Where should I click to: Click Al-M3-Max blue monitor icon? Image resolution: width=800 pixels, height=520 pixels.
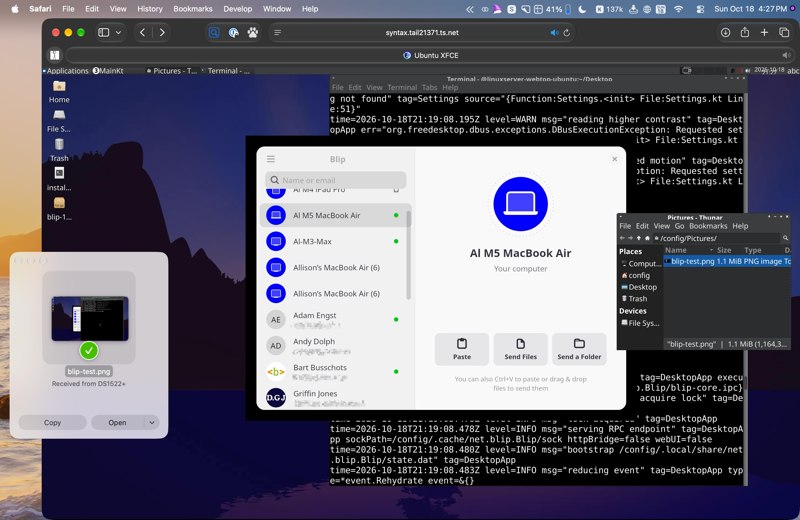click(276, 241)
